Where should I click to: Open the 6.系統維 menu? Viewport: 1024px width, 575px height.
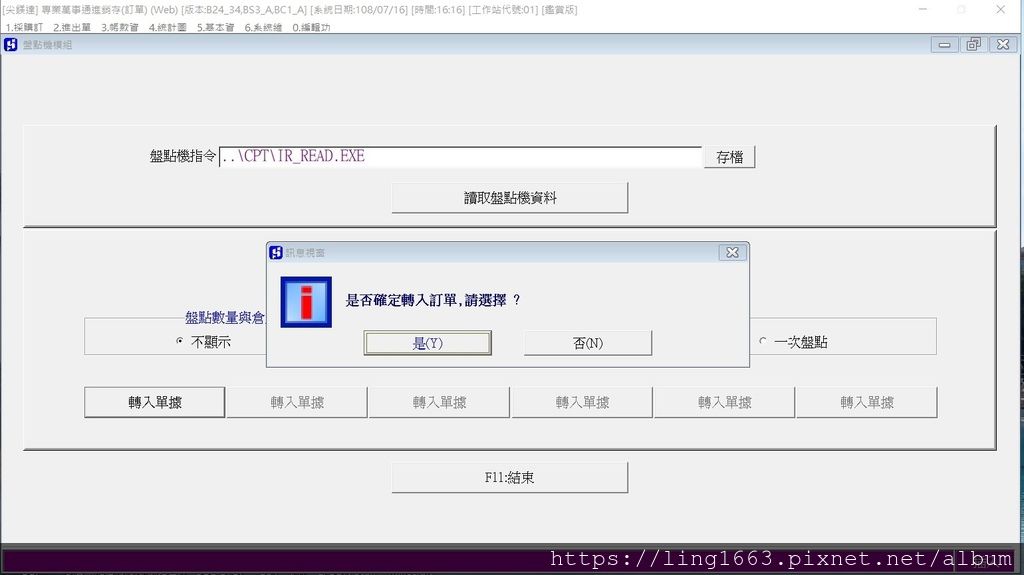(263, 27)
